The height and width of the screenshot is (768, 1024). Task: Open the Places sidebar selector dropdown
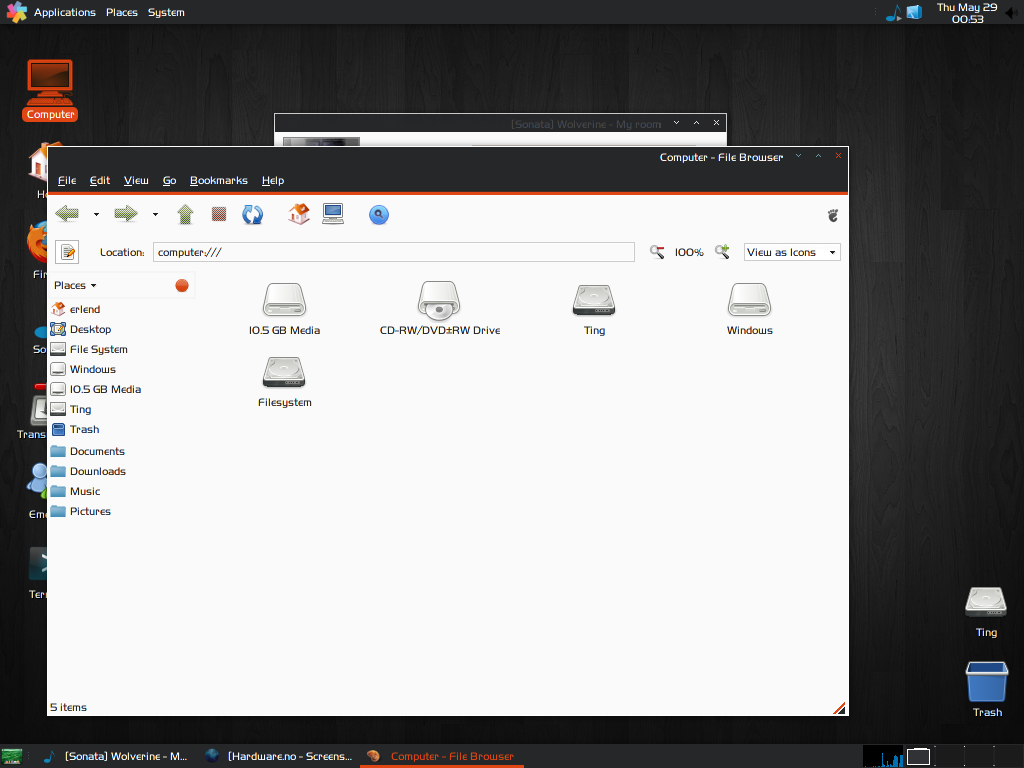(x=75, y=285)
